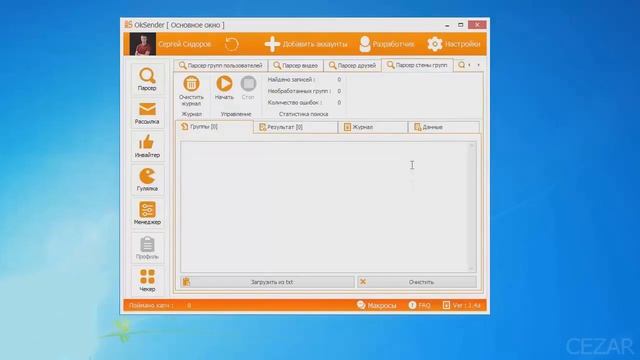Open the Разработчик developer link
Image resolution: width=640 pixels, height=360 pixels.
(x=387, y=44)
